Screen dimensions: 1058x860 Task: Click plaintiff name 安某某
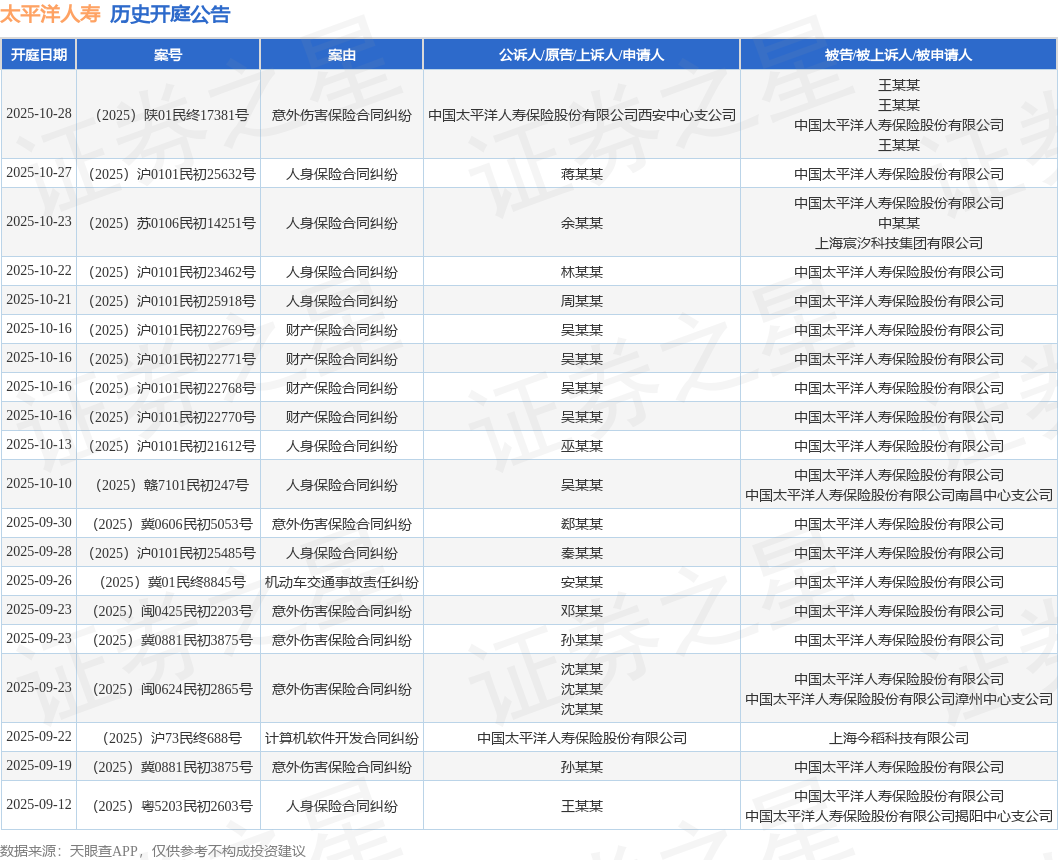pyautogui.click(x=582, y=582)
